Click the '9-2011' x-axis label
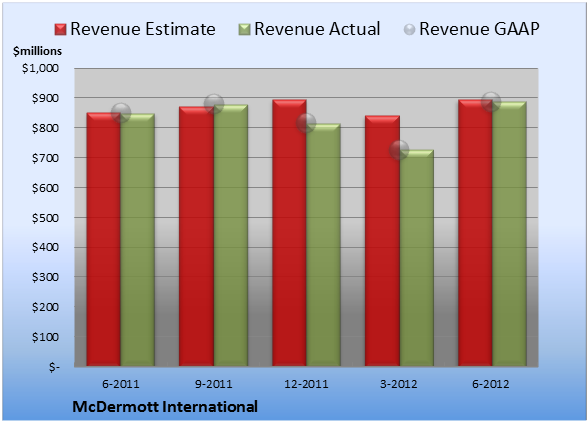588x422 pixels. (x=213, y=384)
